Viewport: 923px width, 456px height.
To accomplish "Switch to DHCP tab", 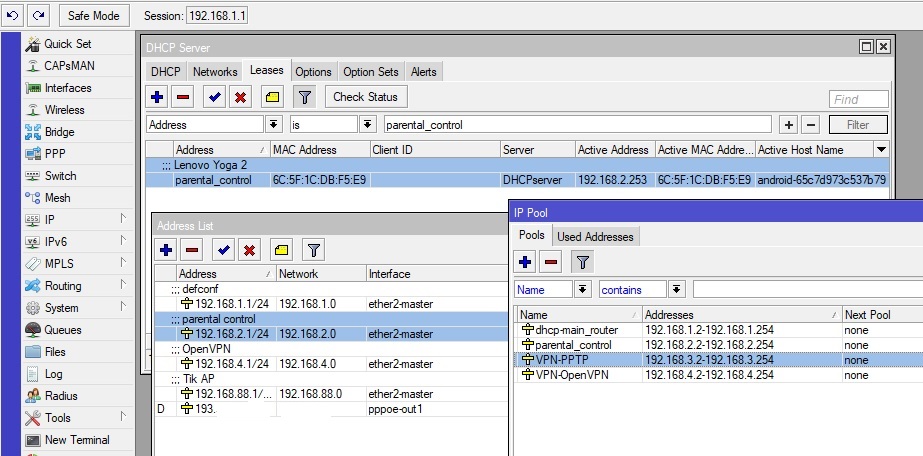I will point(165,72).
